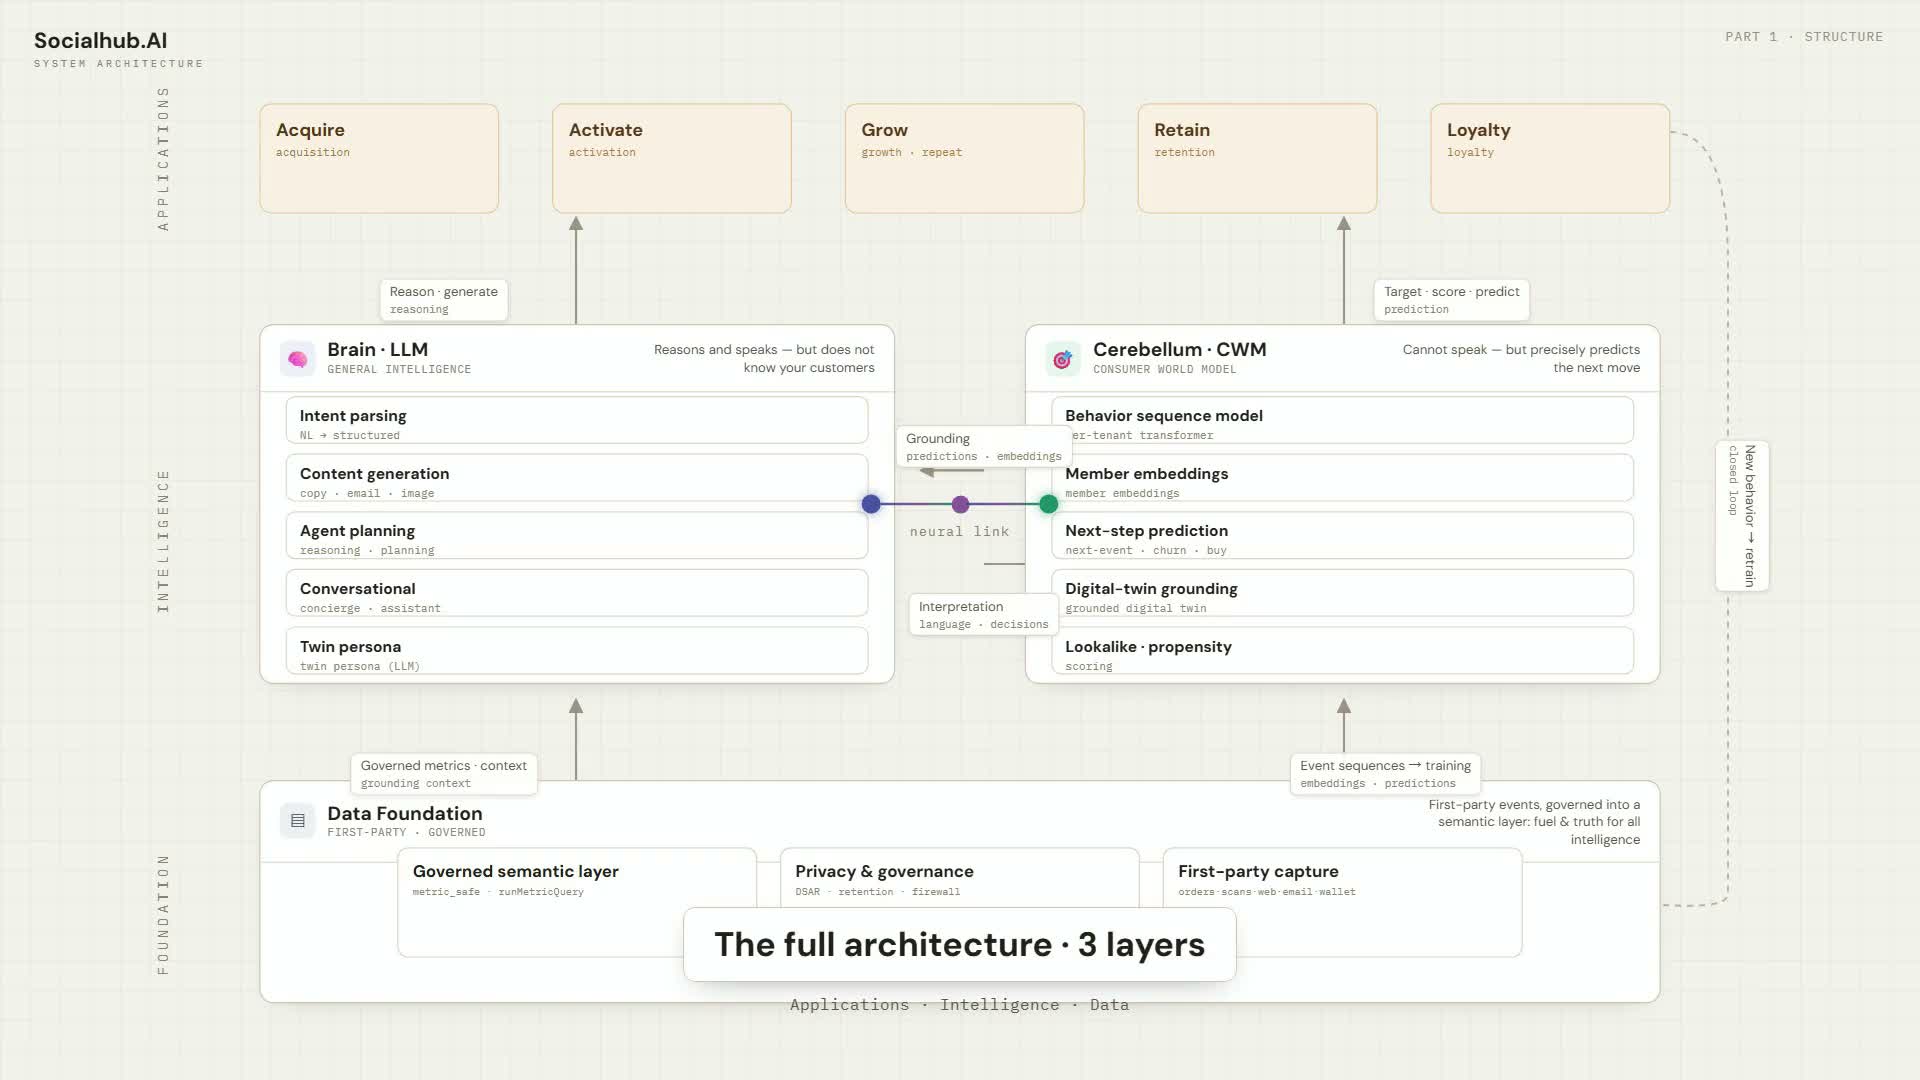
Task: Click the First-party capture card
Action: coord(1342,902)
